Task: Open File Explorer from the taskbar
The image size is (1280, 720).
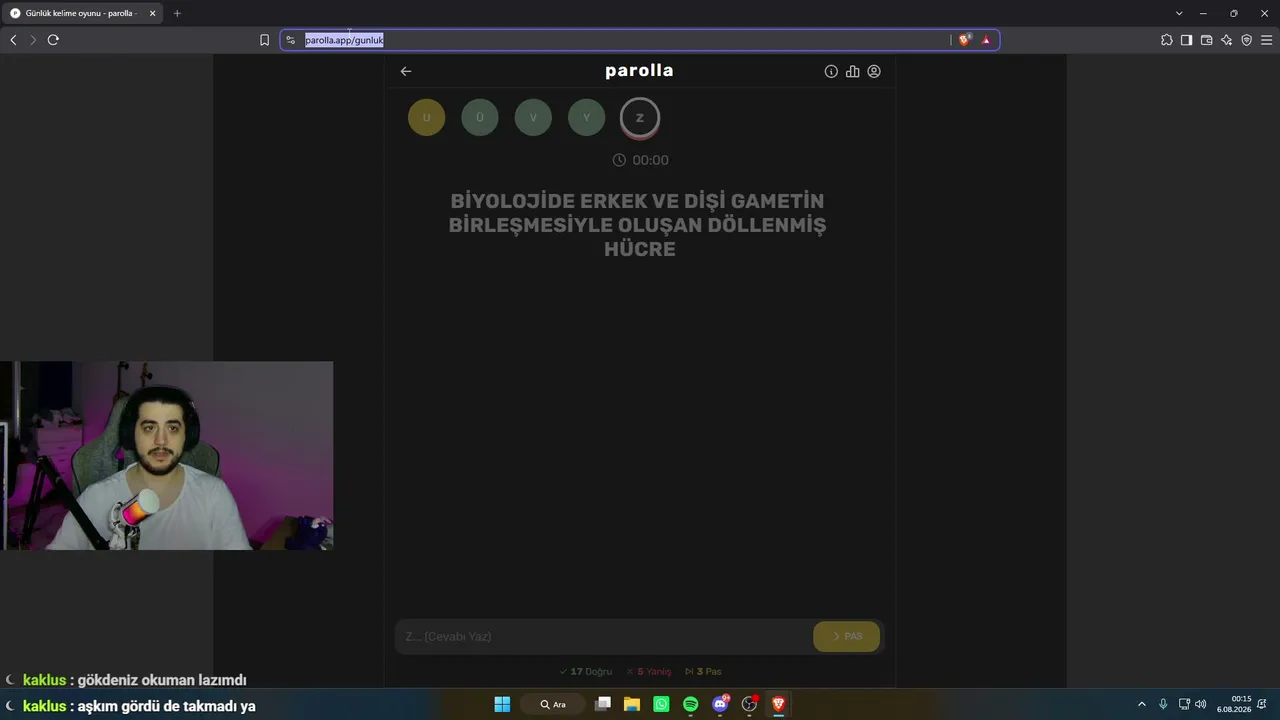Action: (x=632, y=704)
